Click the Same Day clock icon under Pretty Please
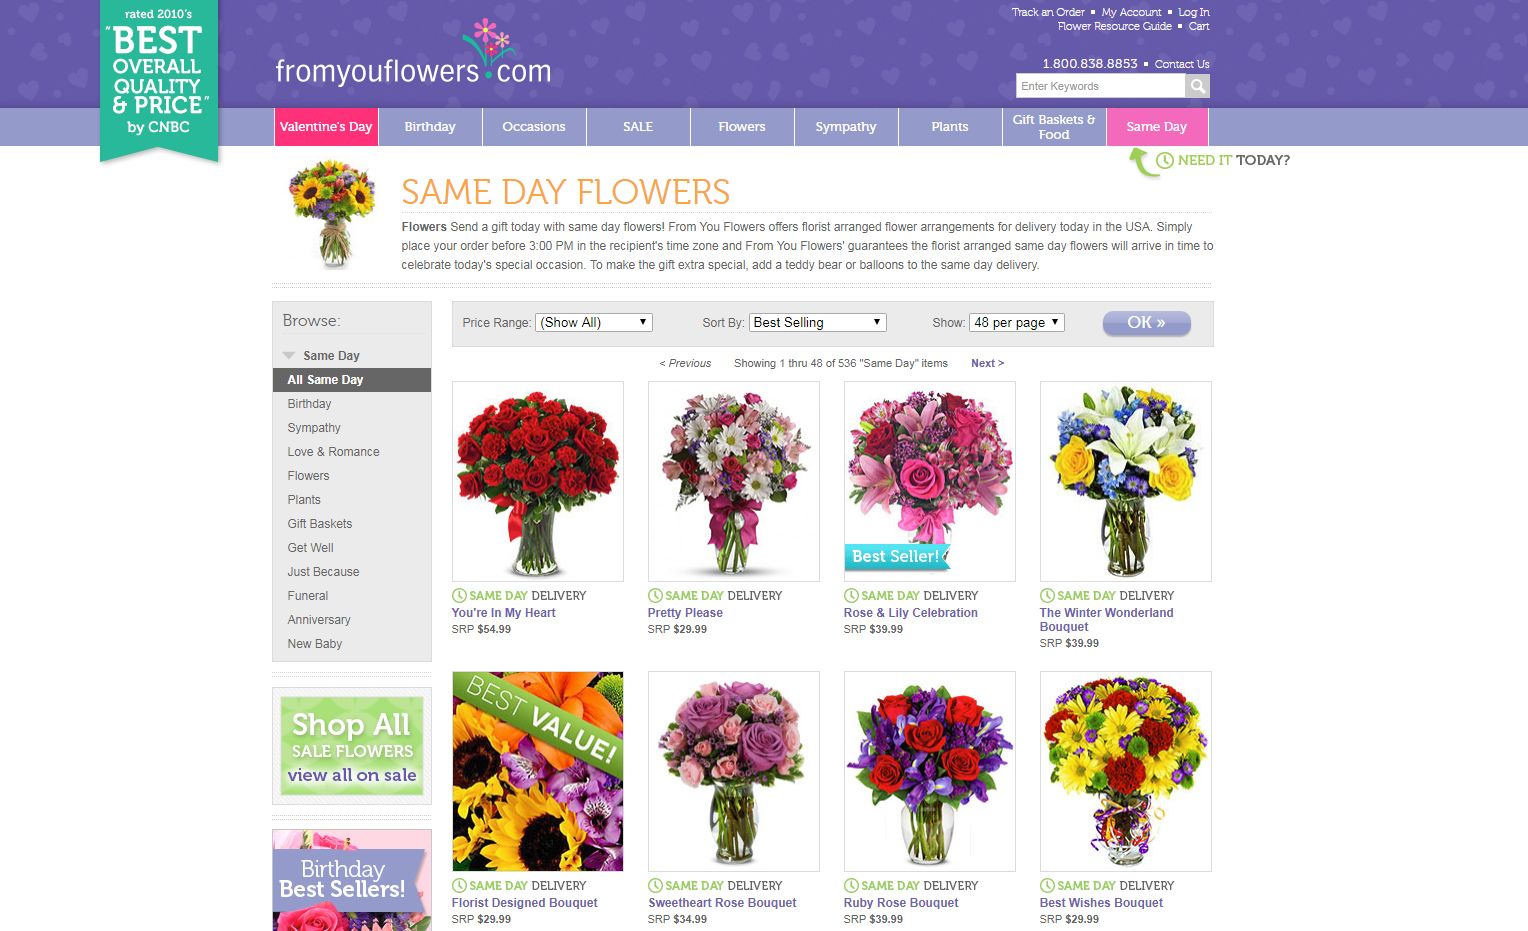 (655, 596)
